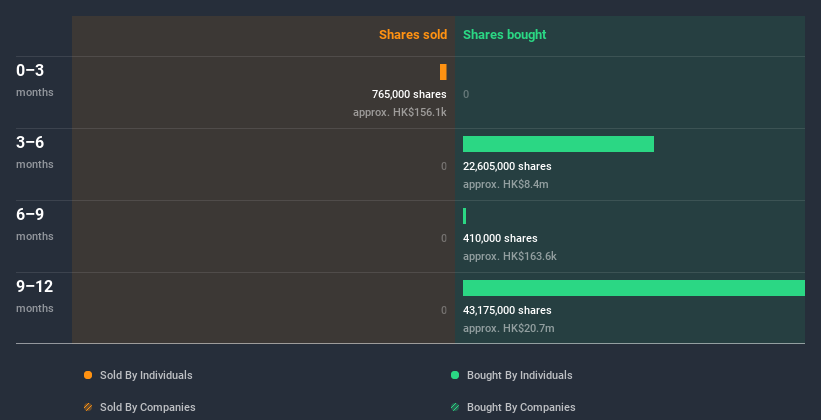Screen dimensions: 821x420
Task: Click the orange Sold By Individuals legend dot
Action: (x=88, y=375)
